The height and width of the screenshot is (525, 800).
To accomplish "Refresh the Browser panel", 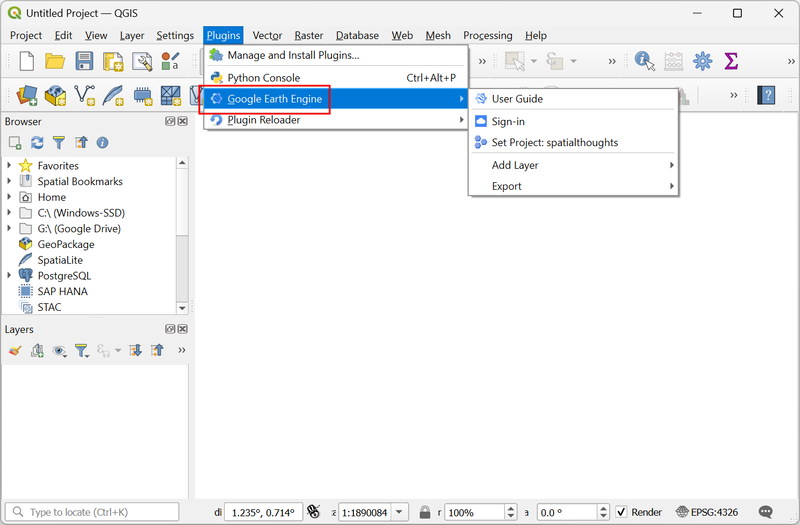I will click(37, 143).
